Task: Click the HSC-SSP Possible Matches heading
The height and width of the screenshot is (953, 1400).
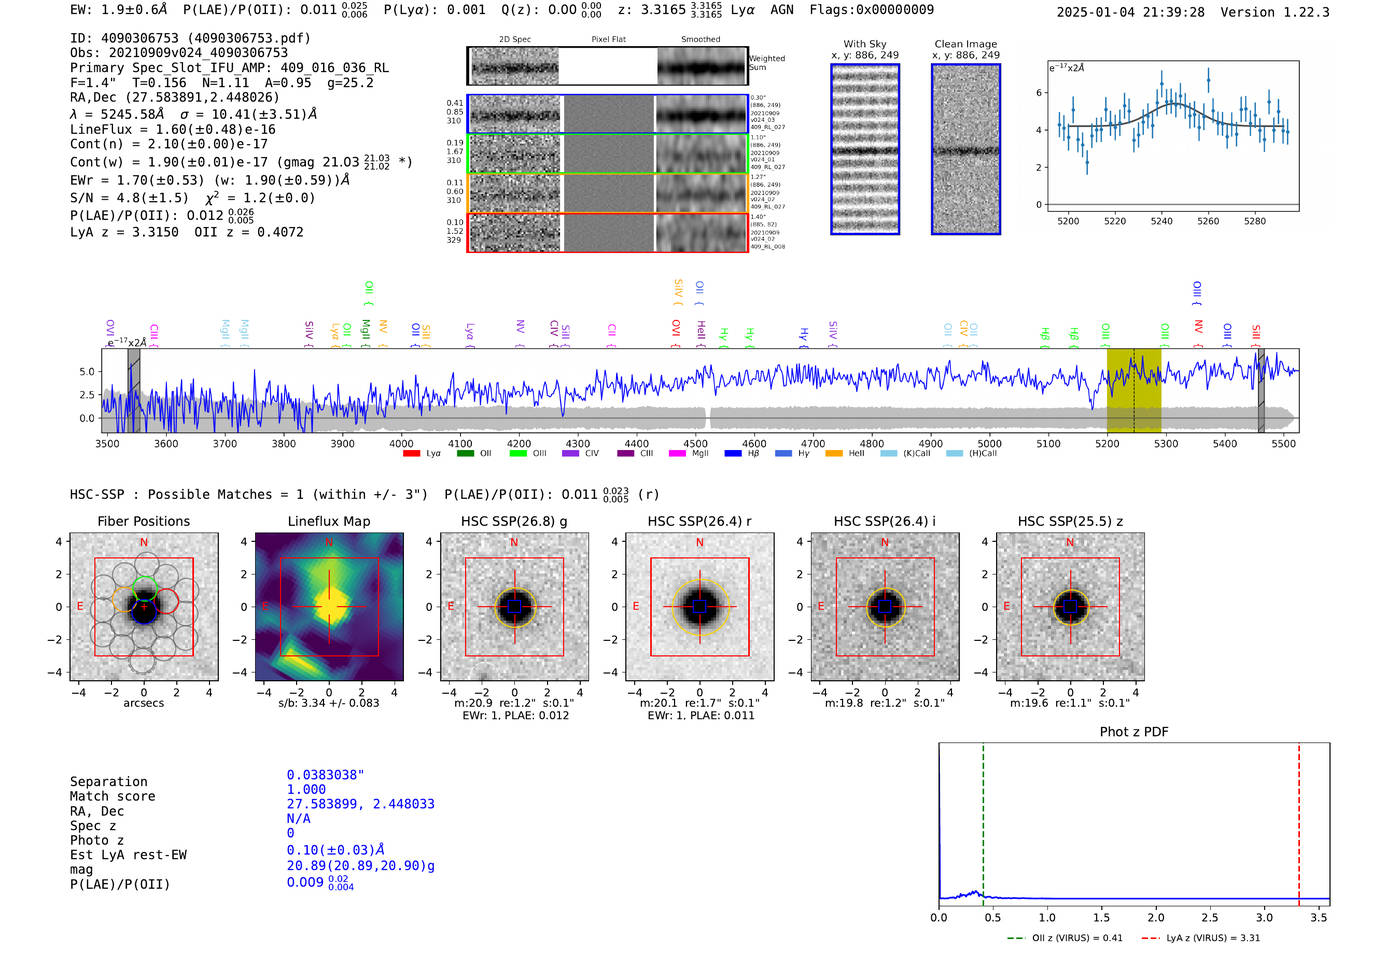Action: (x=249, y=495)
